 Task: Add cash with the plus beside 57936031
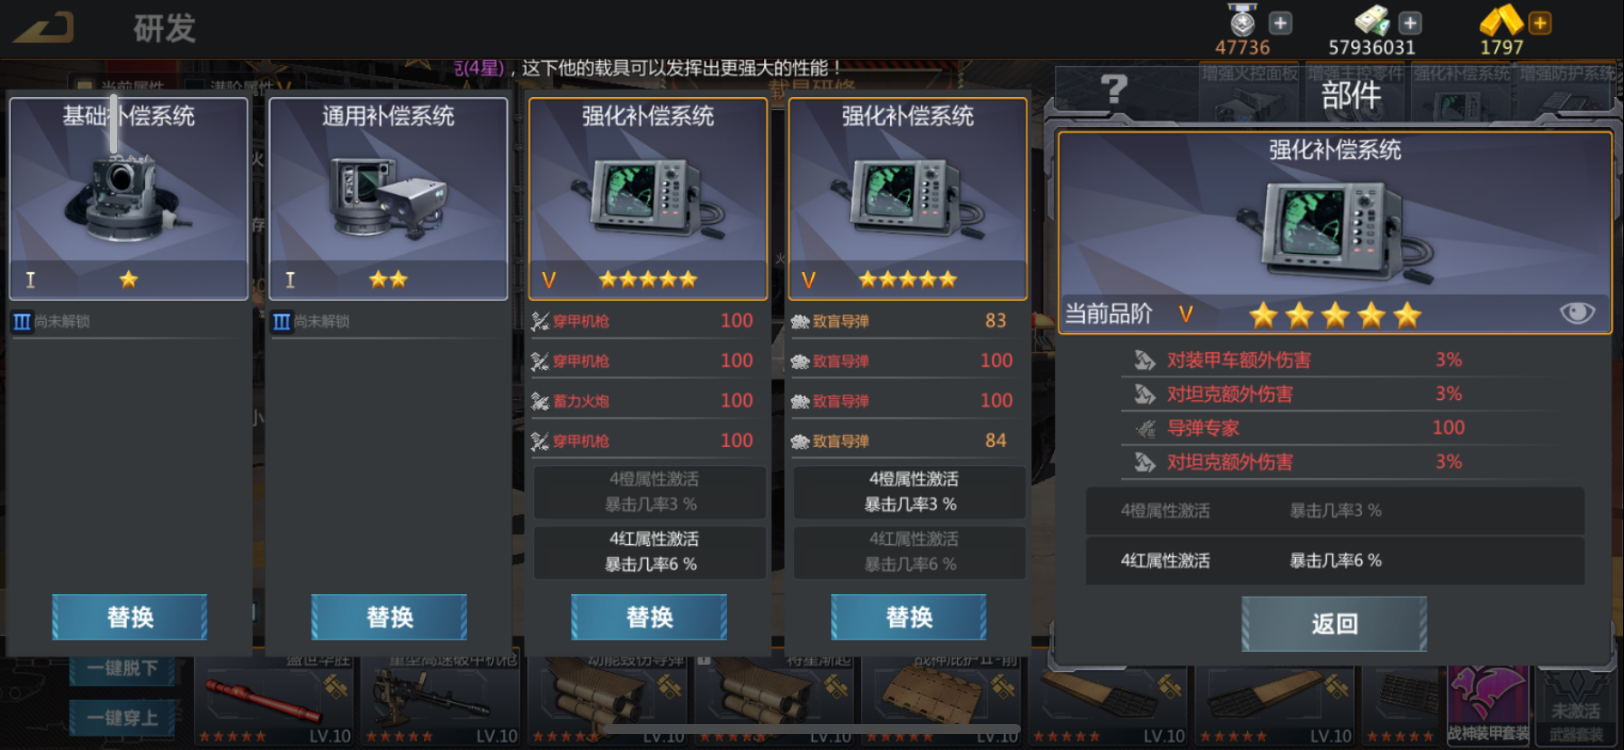(x=1410, y=23)
